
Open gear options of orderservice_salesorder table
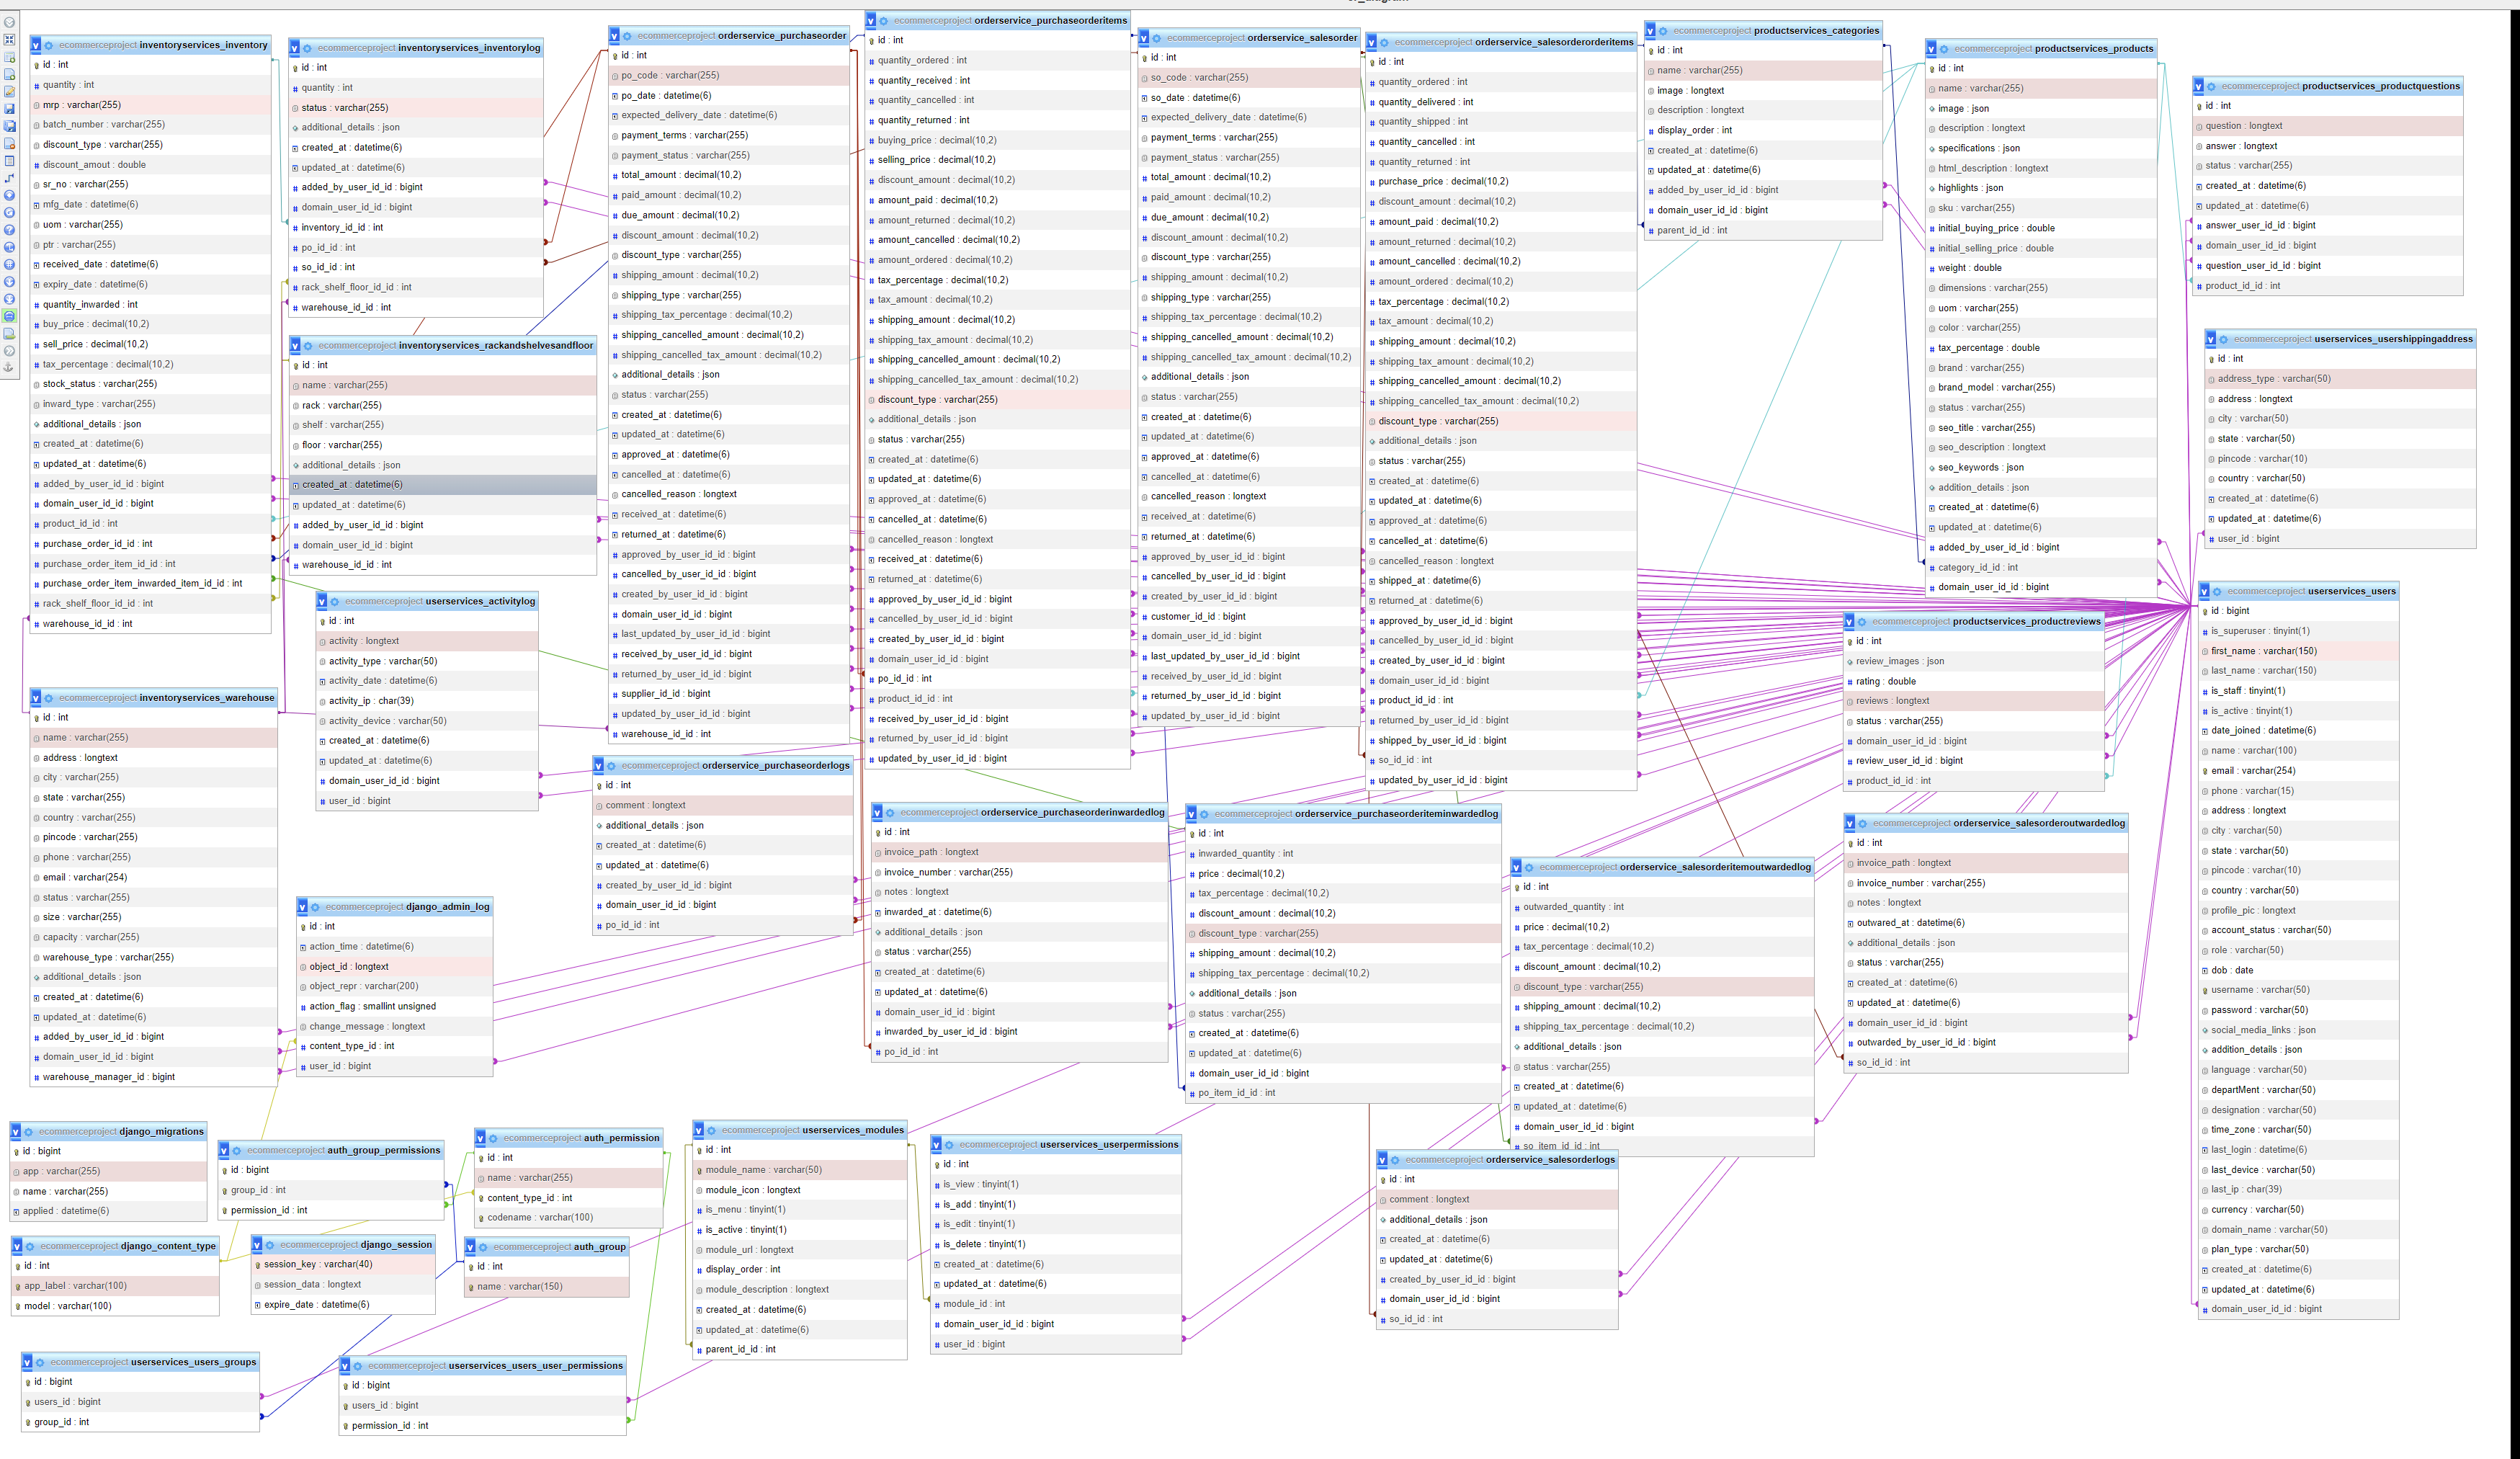click(1157, 38)
